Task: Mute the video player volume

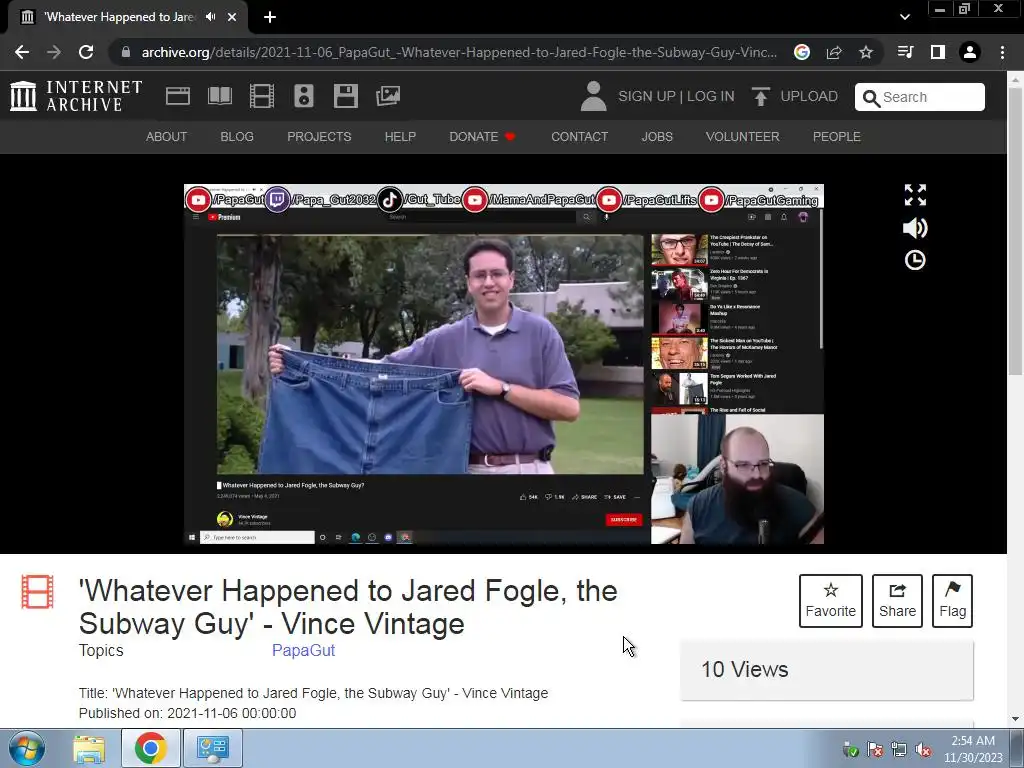Action: pyautogui.click(x=915, y=228)
